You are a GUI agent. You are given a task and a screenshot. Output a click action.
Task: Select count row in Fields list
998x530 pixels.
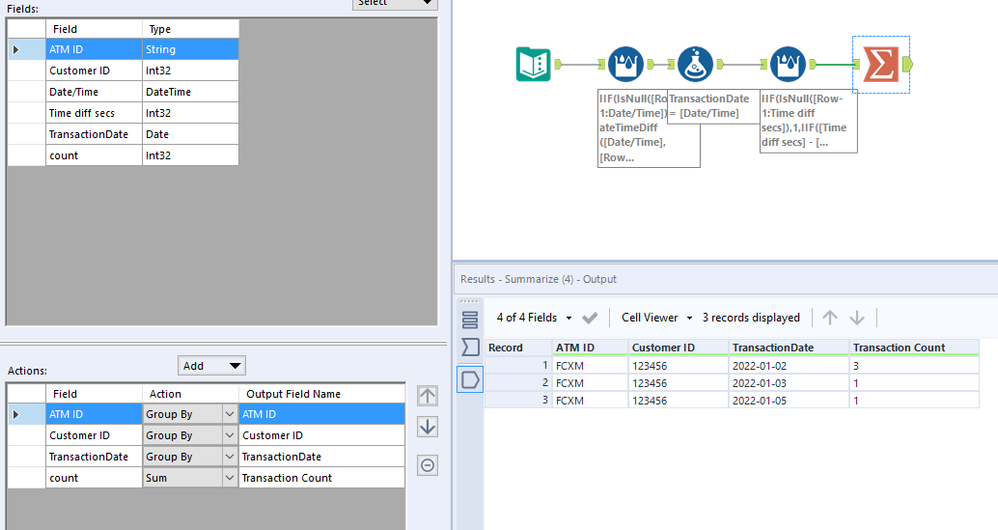click(x=123, y=155)
